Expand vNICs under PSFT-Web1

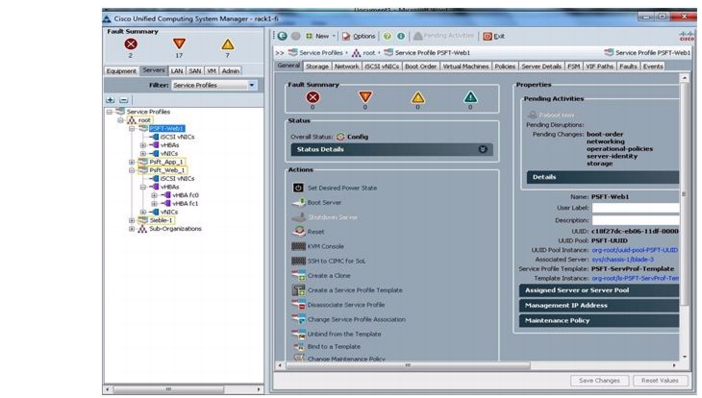[x=143, y=154]
